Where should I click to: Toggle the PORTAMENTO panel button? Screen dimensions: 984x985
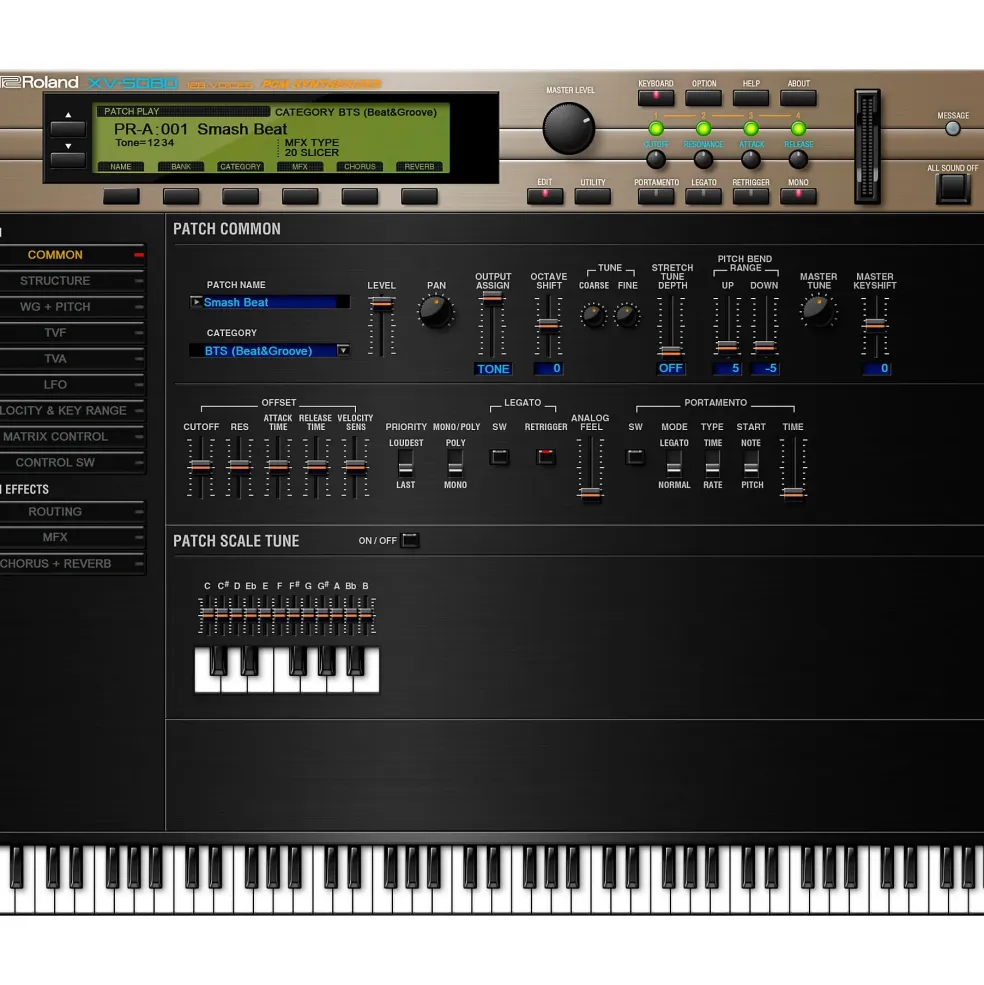pyautogui.click(x=655, y=197)
